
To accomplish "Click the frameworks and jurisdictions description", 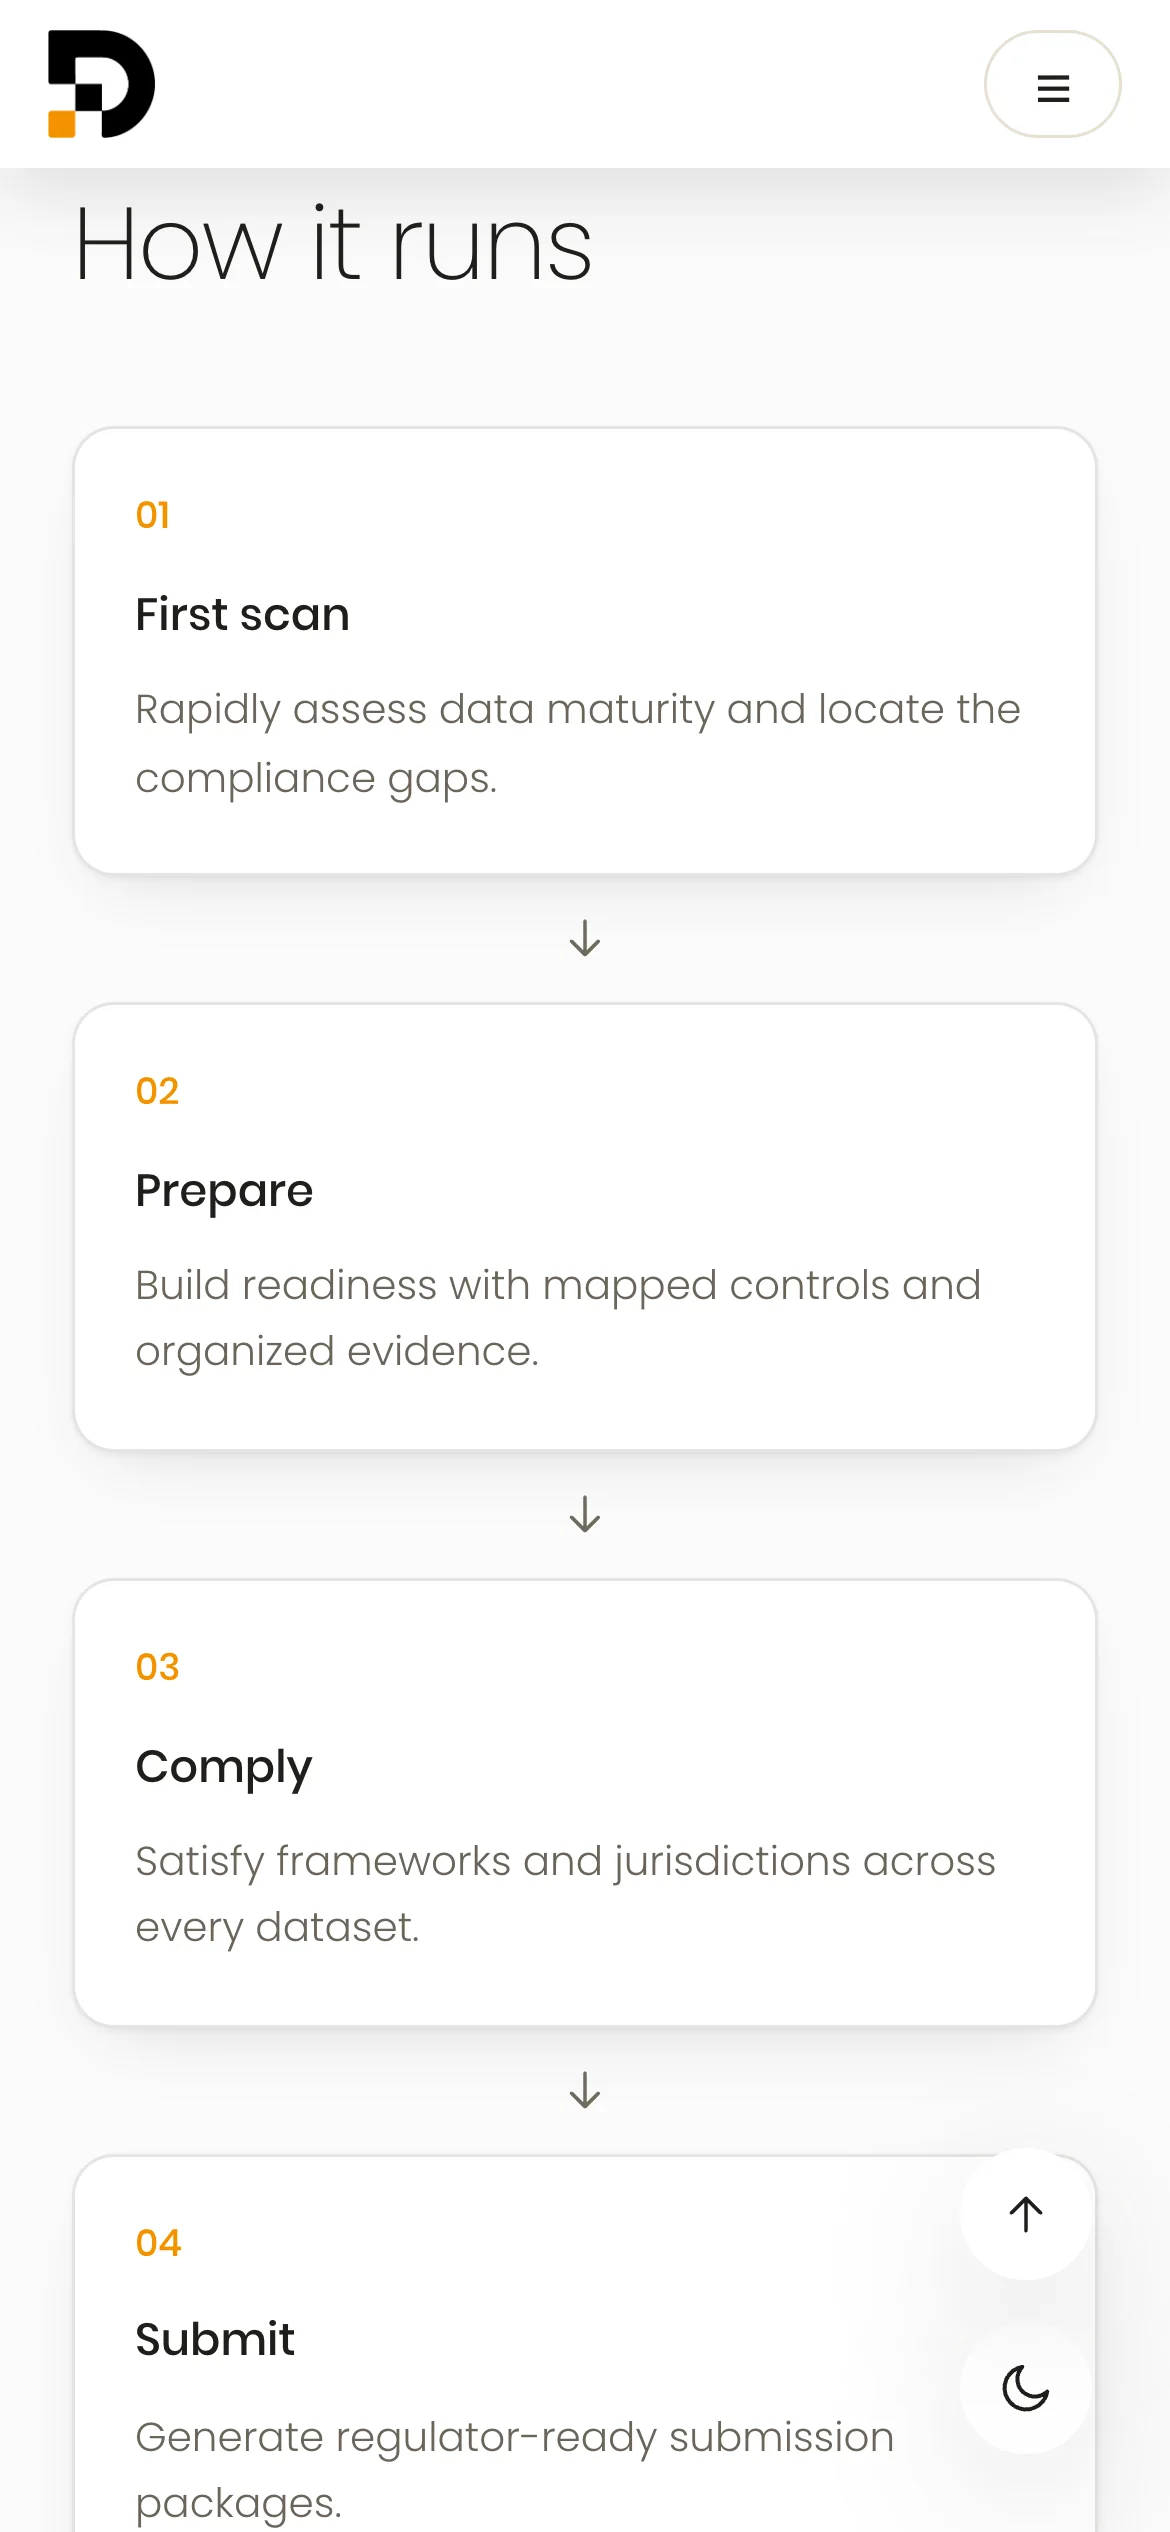I will [566, 1894].
